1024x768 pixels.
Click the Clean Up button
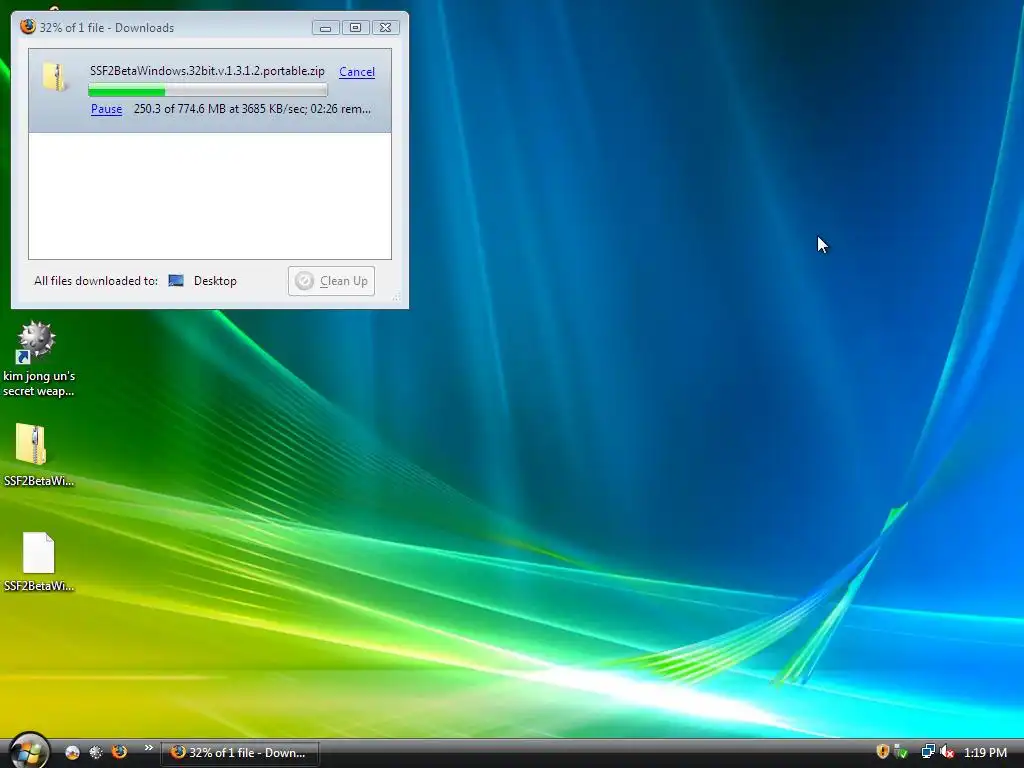coord(332,281)
